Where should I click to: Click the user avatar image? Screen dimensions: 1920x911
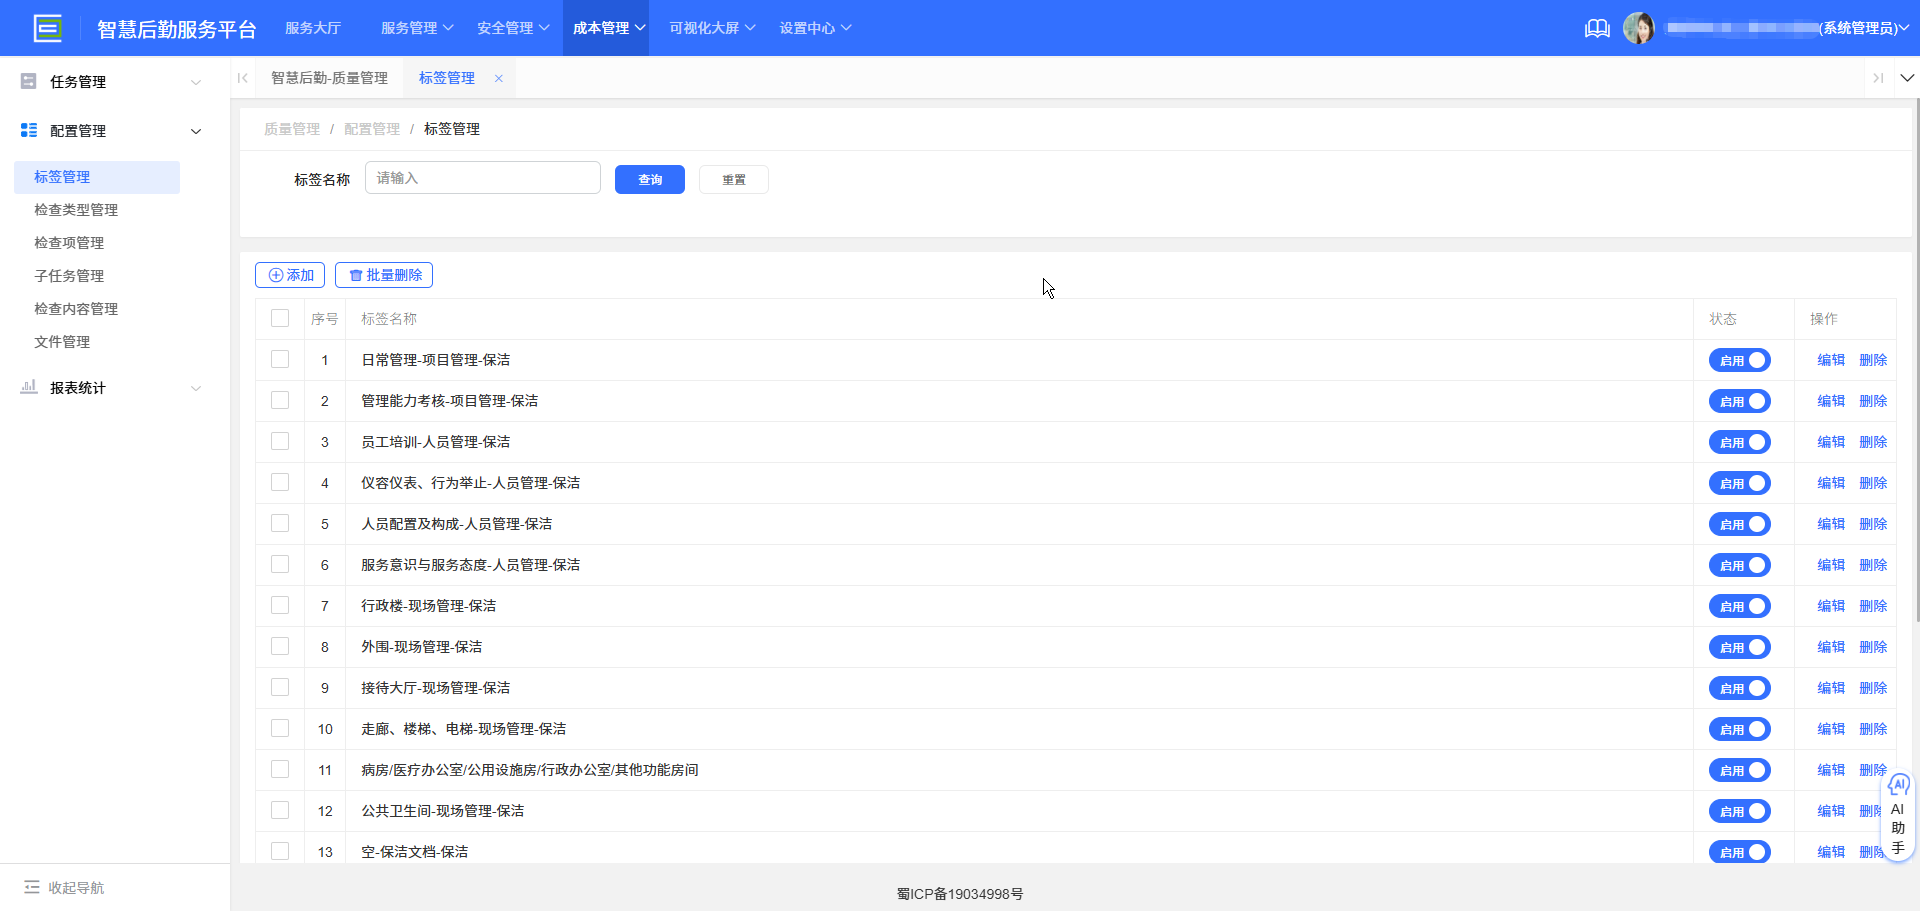(1639, 27)
